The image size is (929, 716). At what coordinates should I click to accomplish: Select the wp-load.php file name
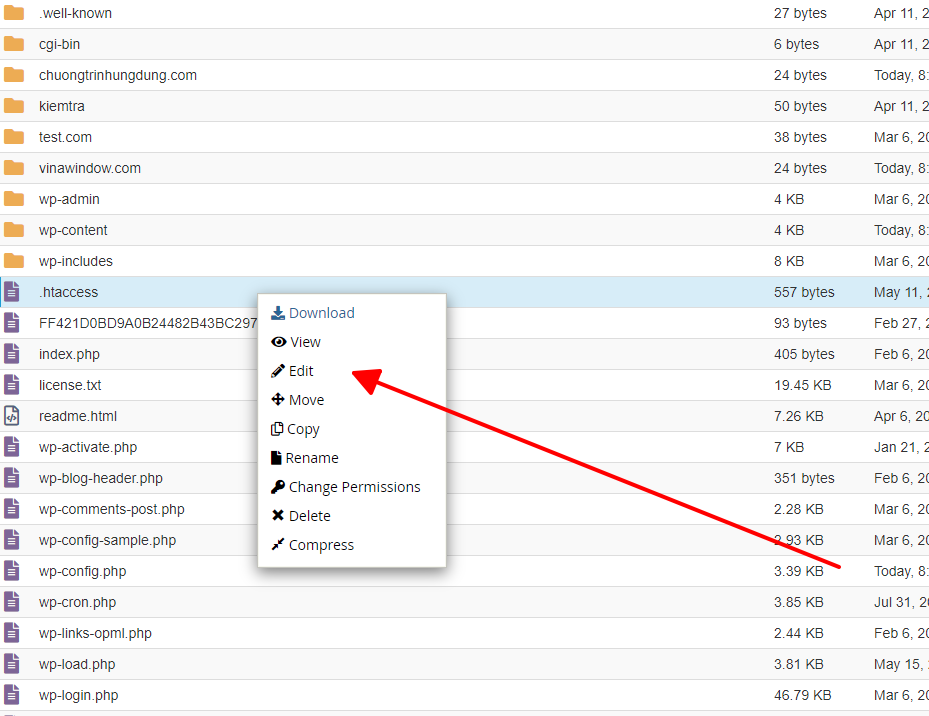coord(77,664)
